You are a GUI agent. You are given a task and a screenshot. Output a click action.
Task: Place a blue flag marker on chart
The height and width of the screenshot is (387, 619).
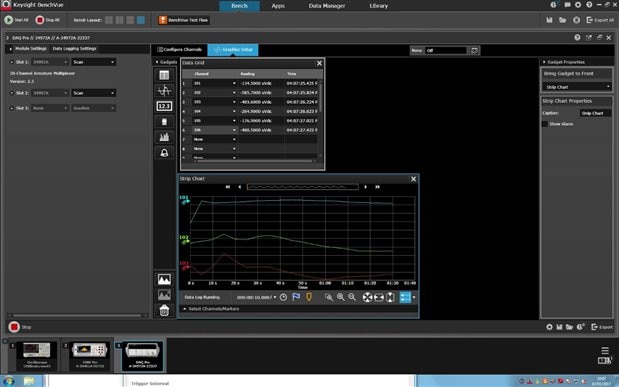coord(296,297)
